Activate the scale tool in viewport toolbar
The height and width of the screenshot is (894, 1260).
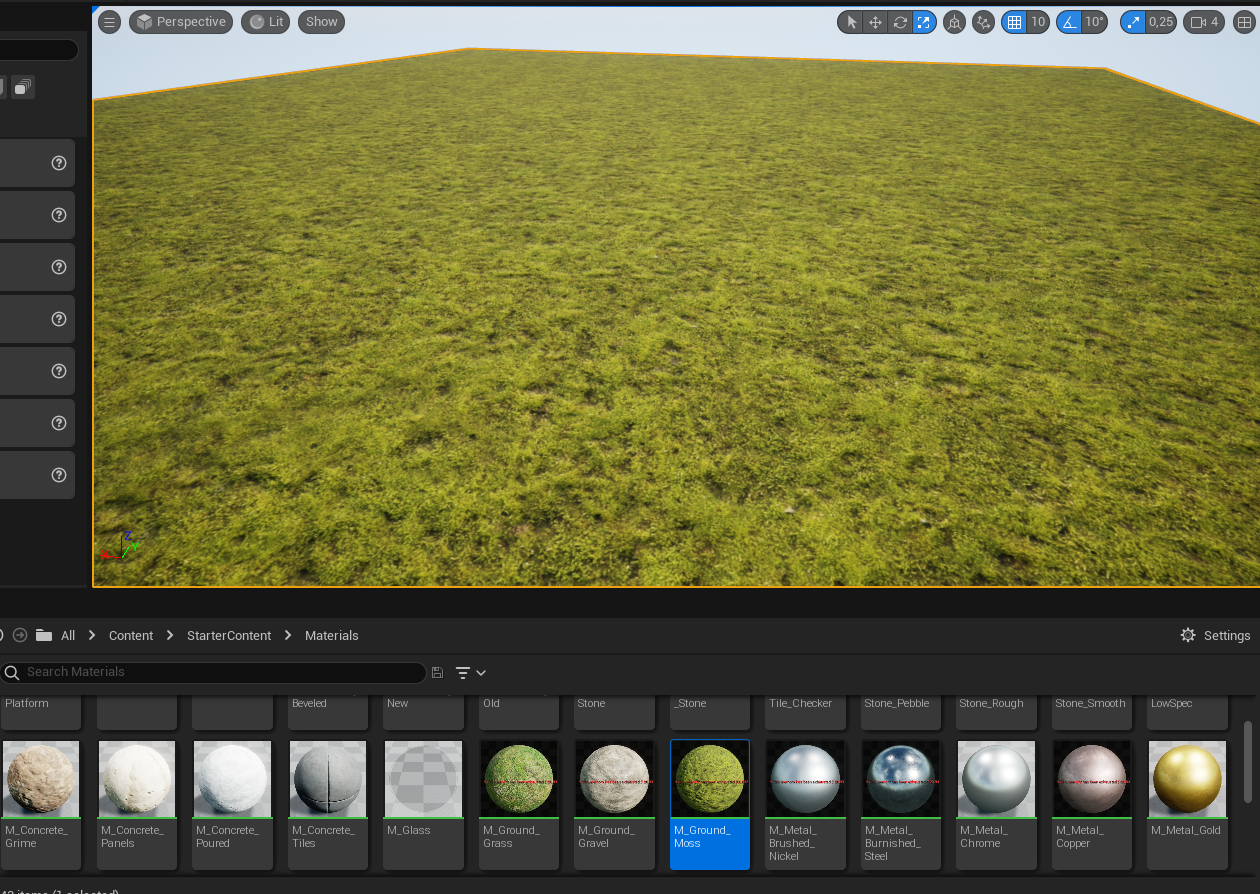[x=924, y=22]
